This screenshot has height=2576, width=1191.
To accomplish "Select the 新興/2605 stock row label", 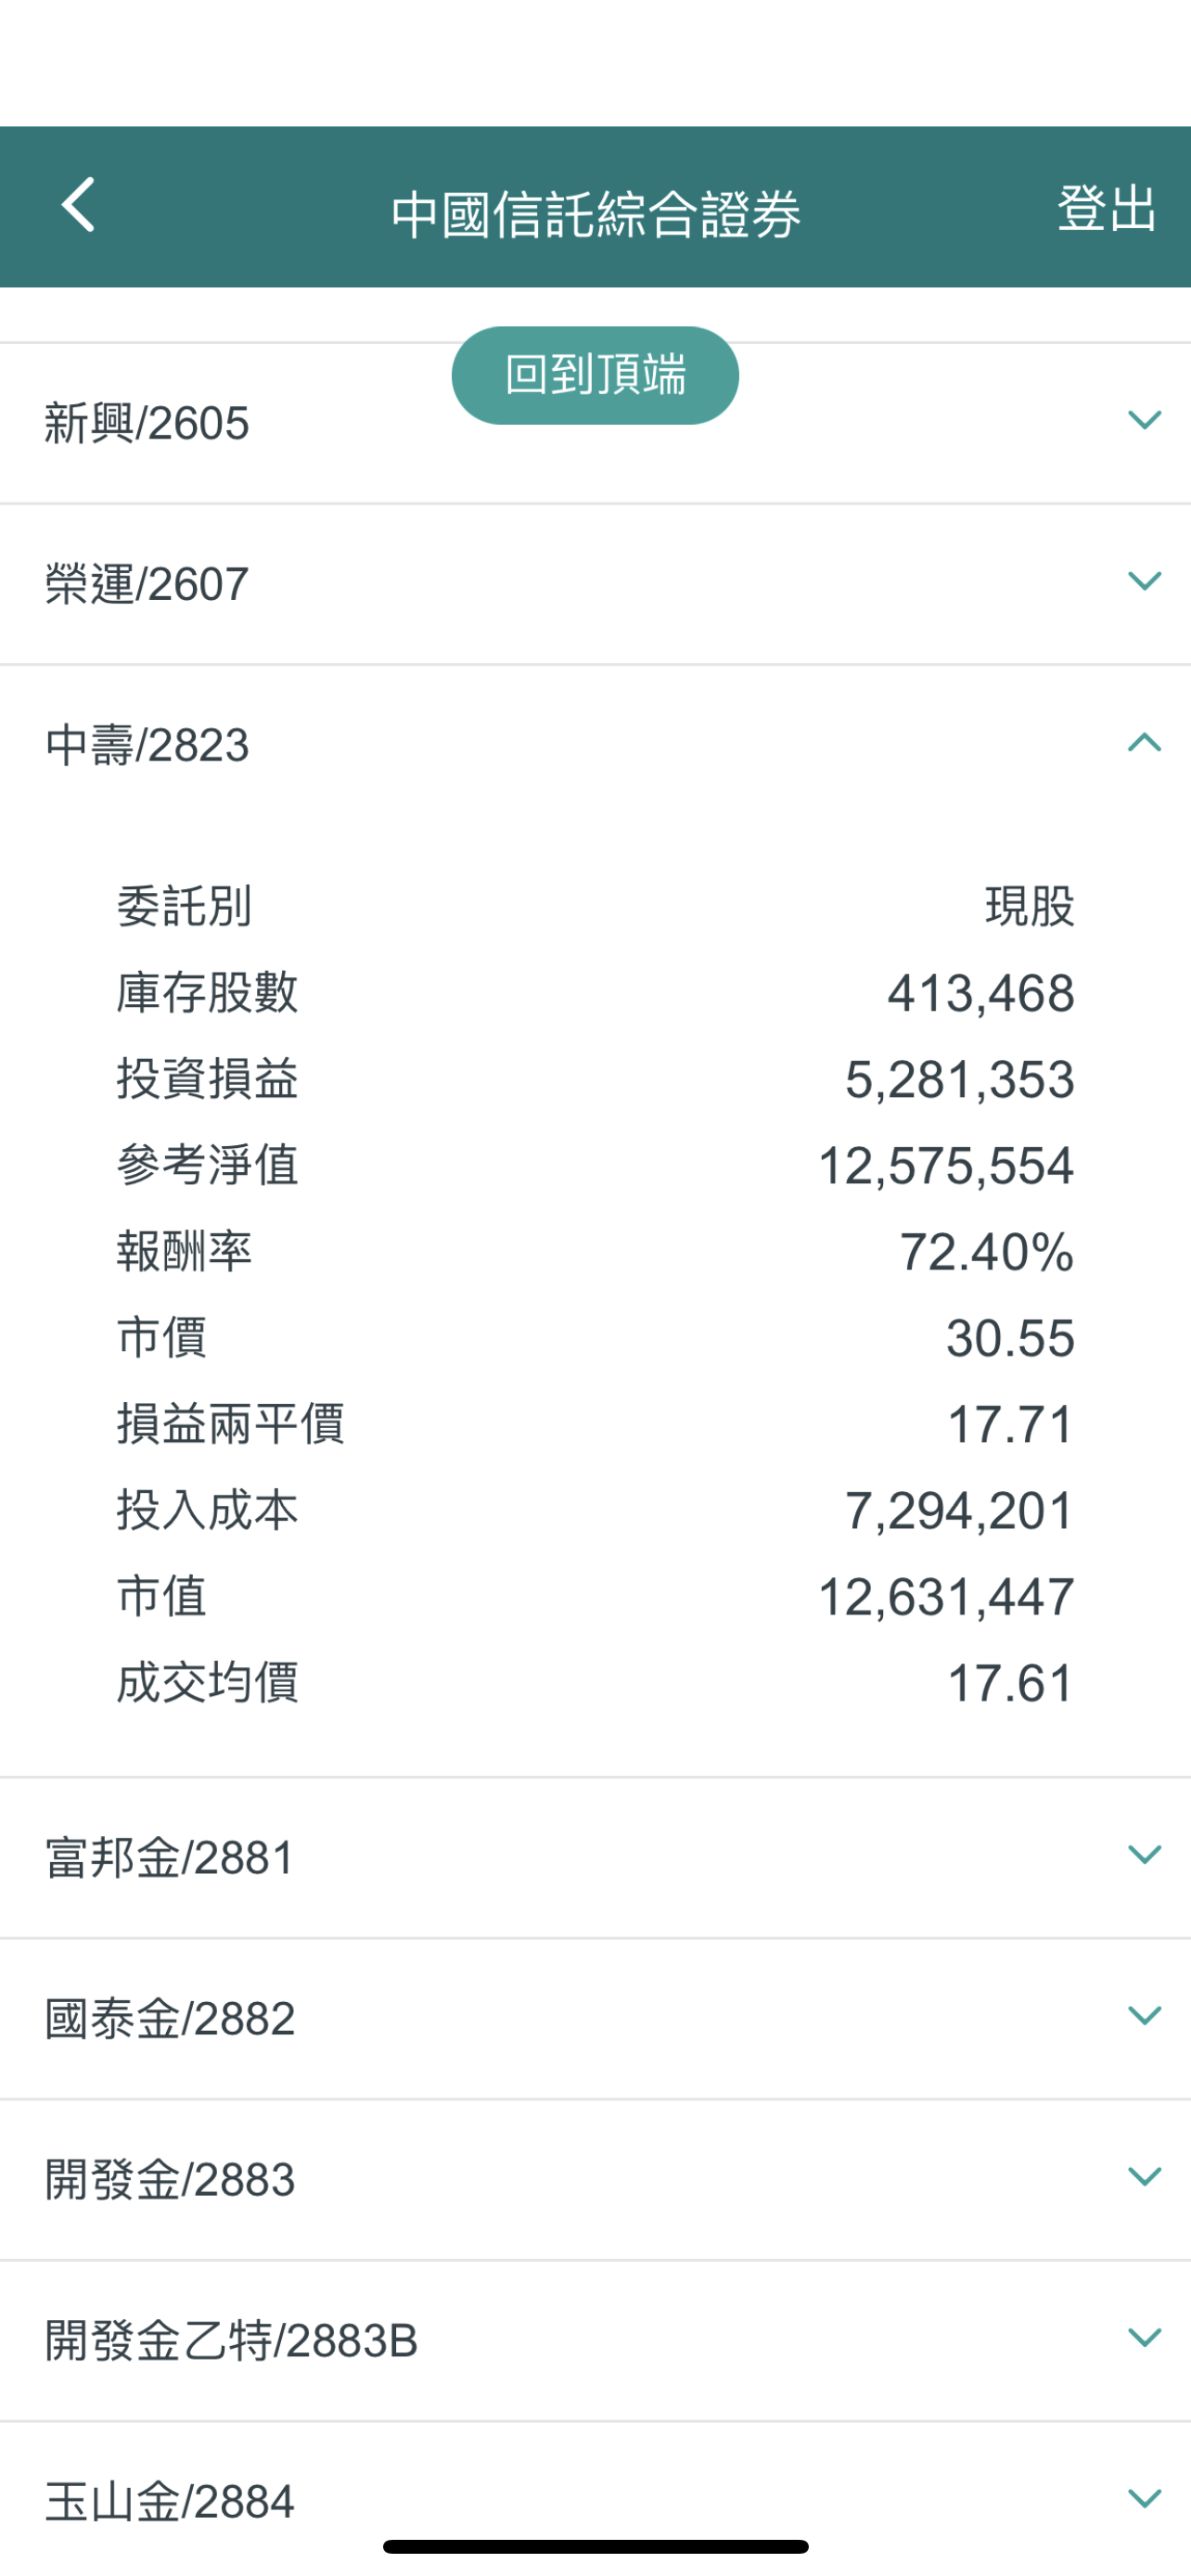I will 147,424.
